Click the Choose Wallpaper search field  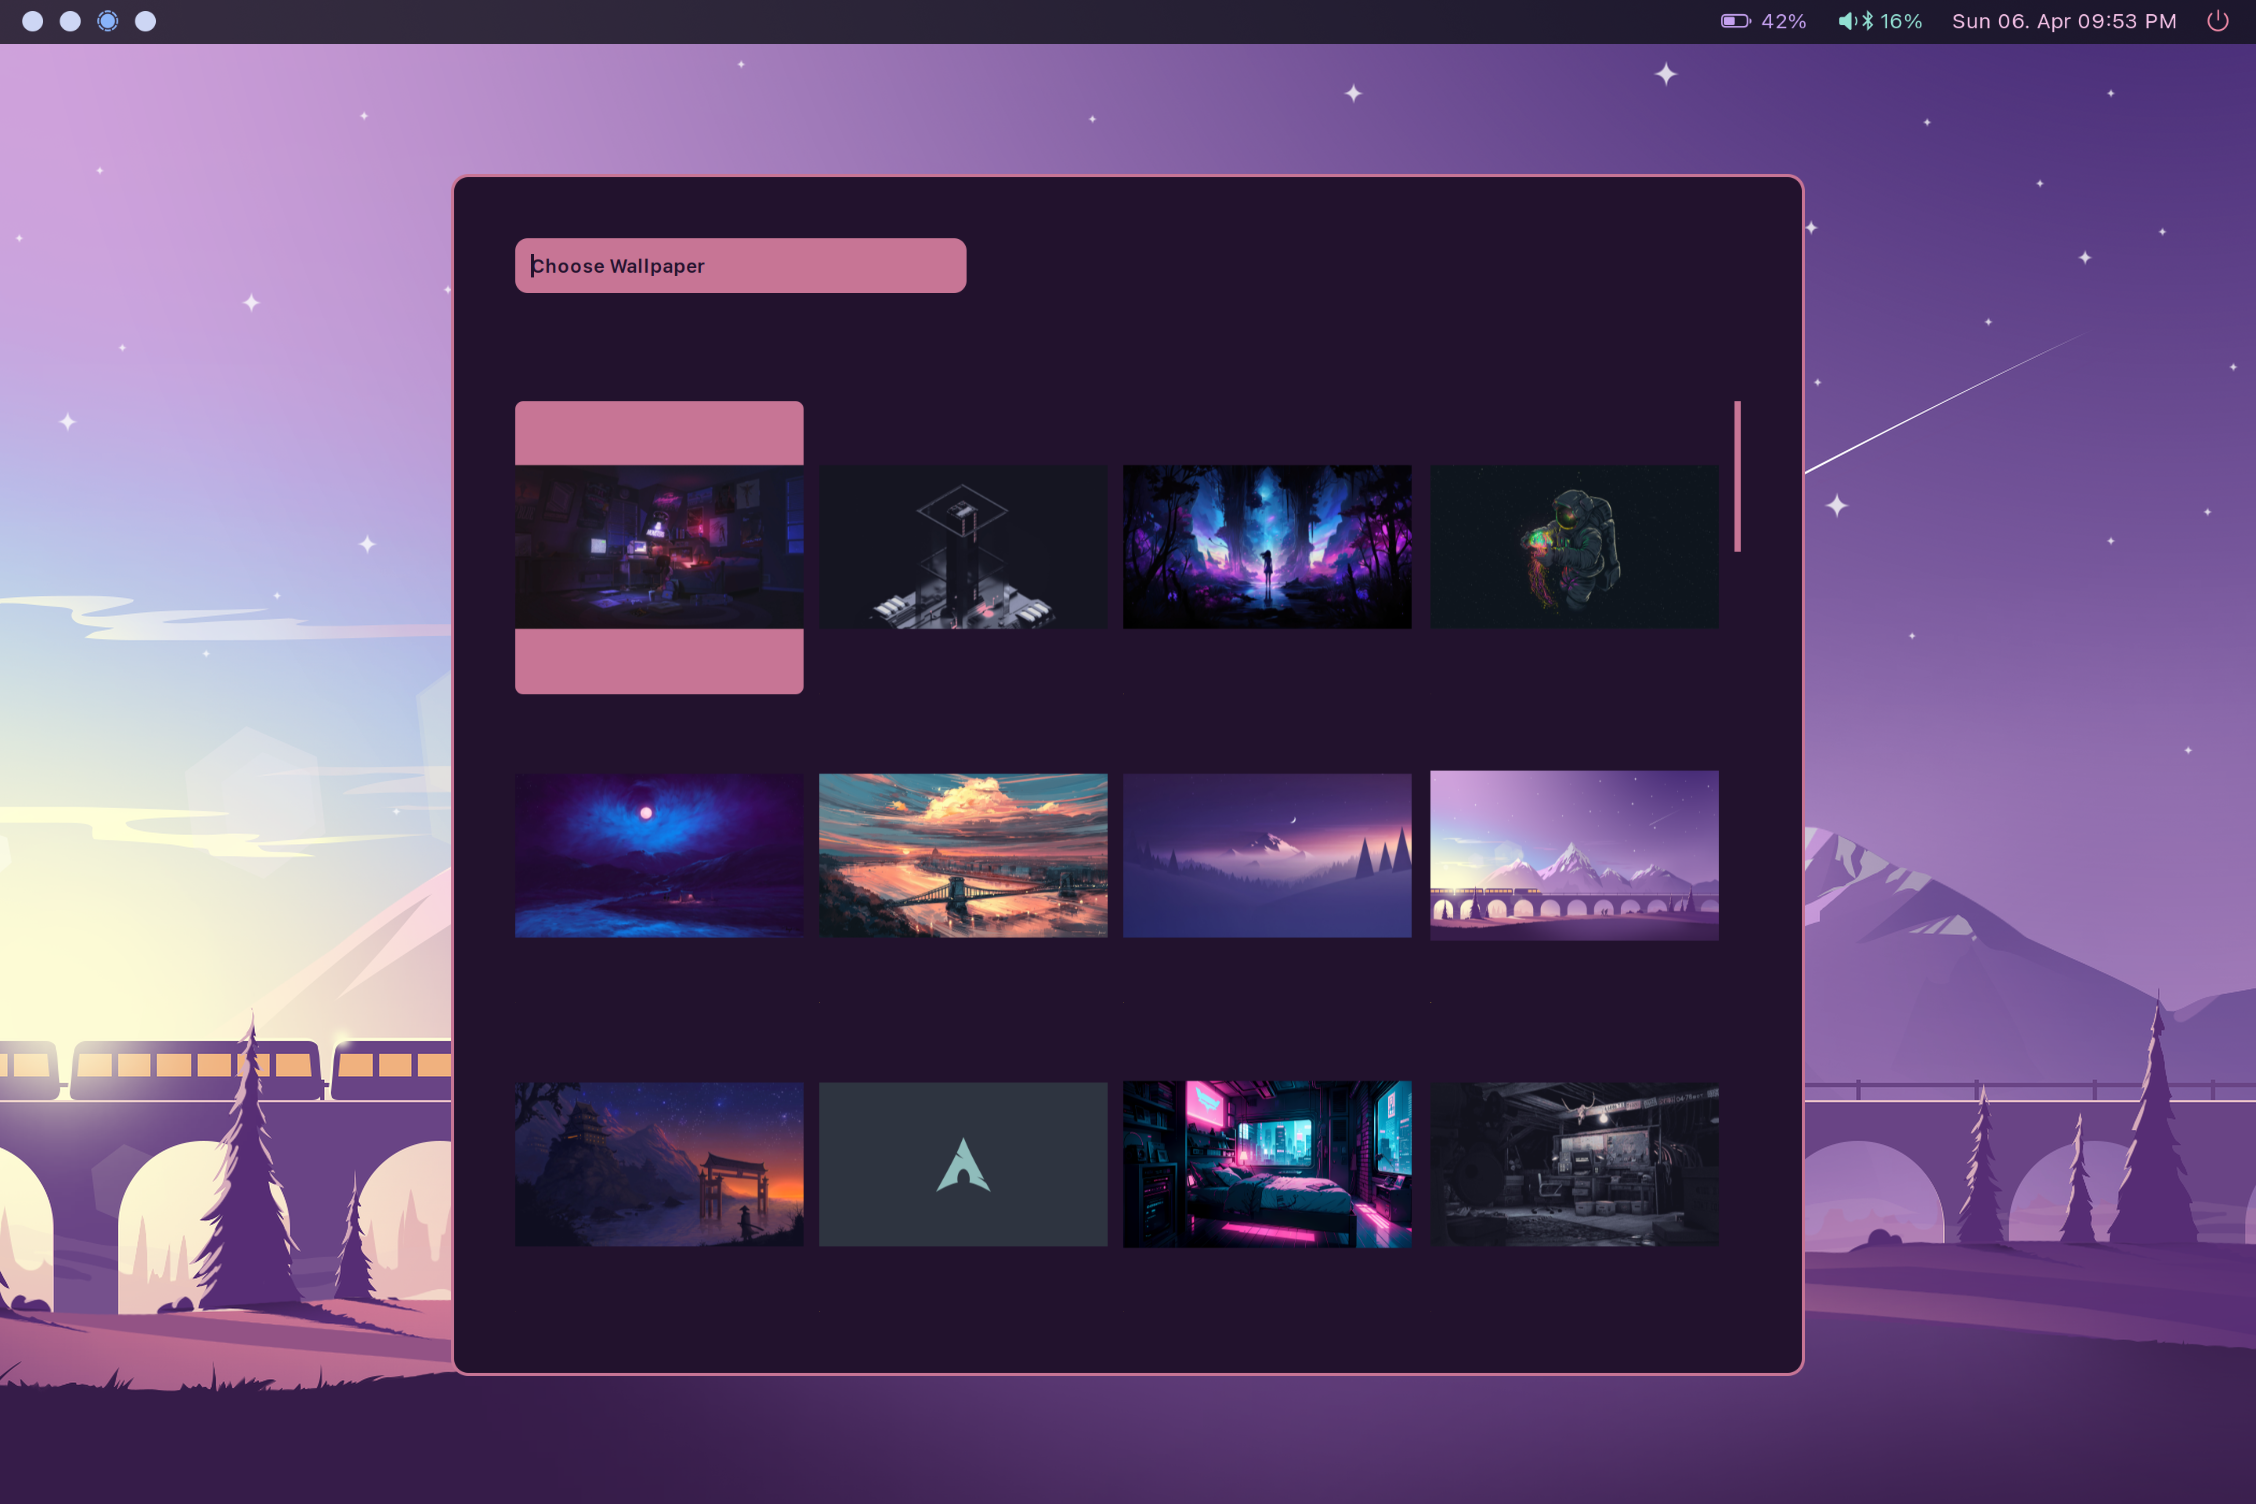coord(740,266)
